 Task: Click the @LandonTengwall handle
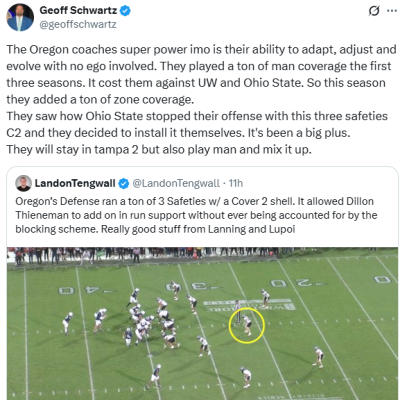[x=176, y=183]
